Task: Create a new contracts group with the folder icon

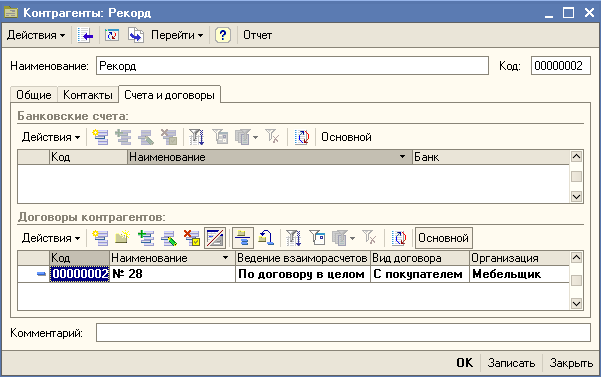Action: (123, 238)
